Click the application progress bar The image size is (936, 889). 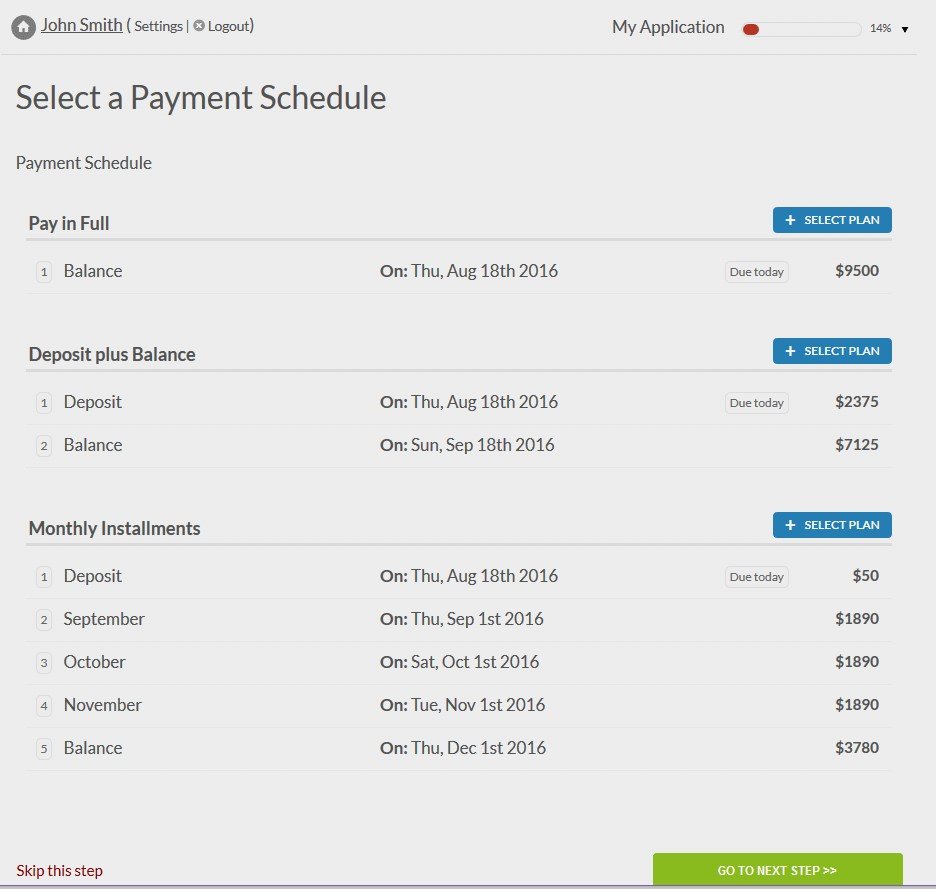tap(801, 29)
